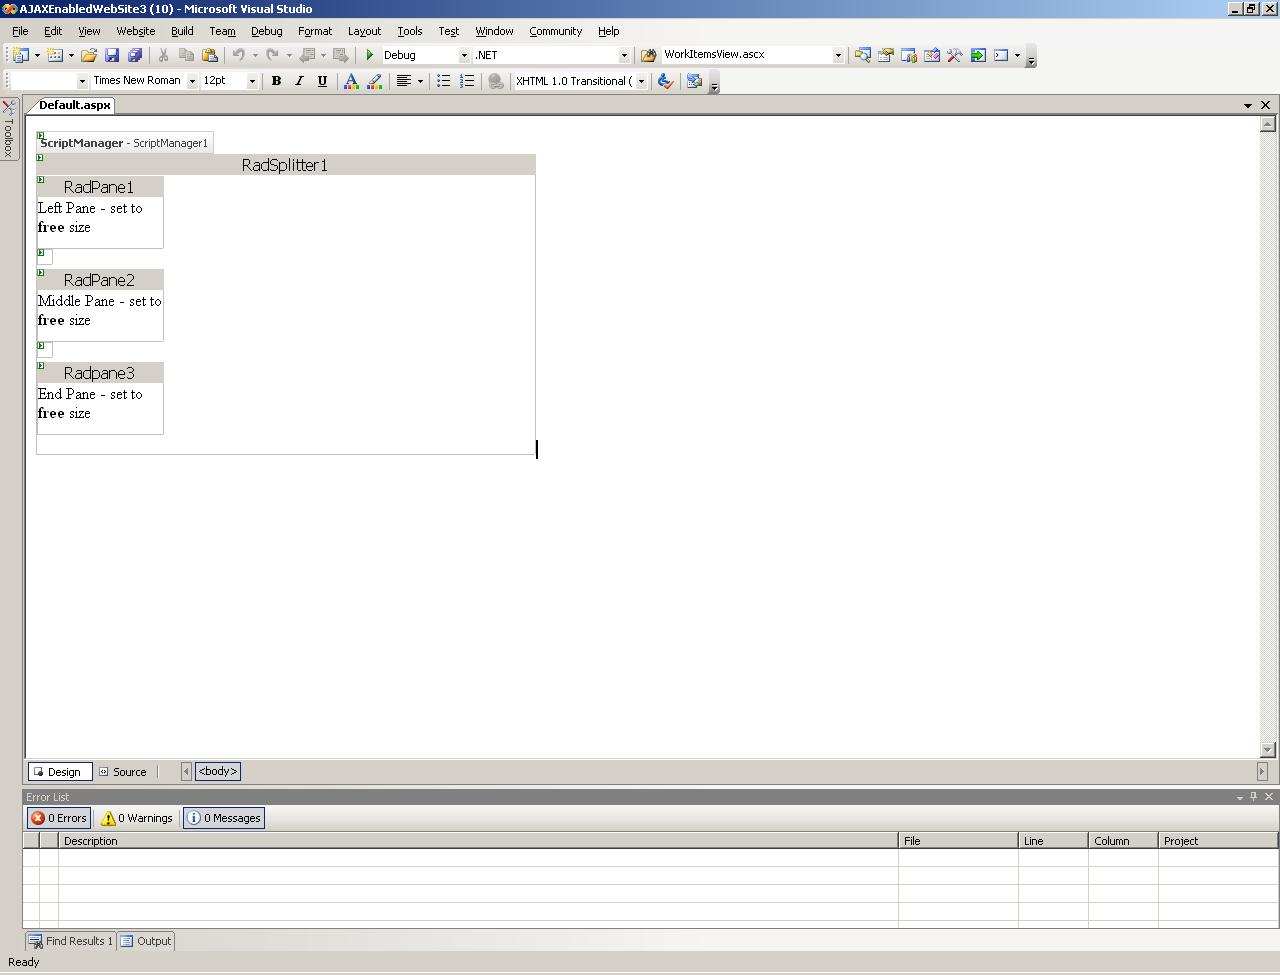
Task: Click the Cut scissors icon
Action: point(163,55)
